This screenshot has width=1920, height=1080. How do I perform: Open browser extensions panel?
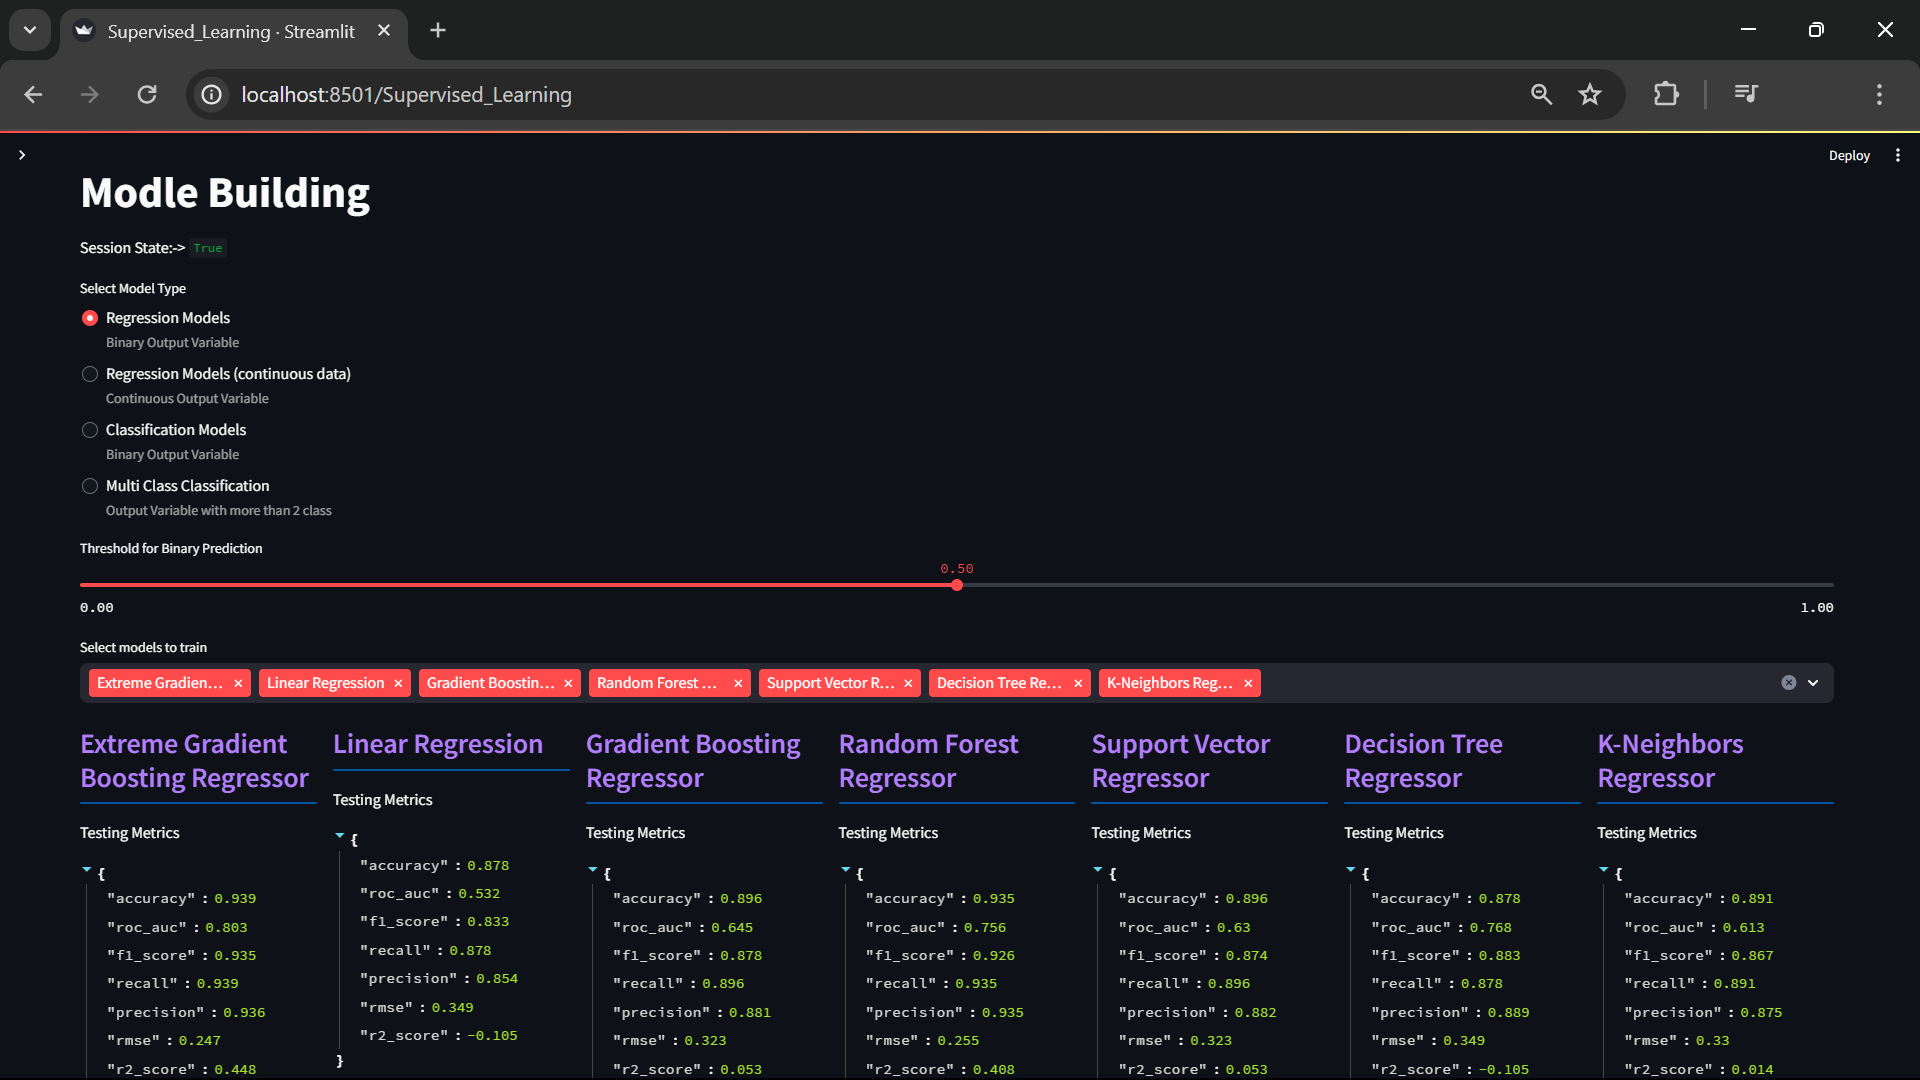1666,94
